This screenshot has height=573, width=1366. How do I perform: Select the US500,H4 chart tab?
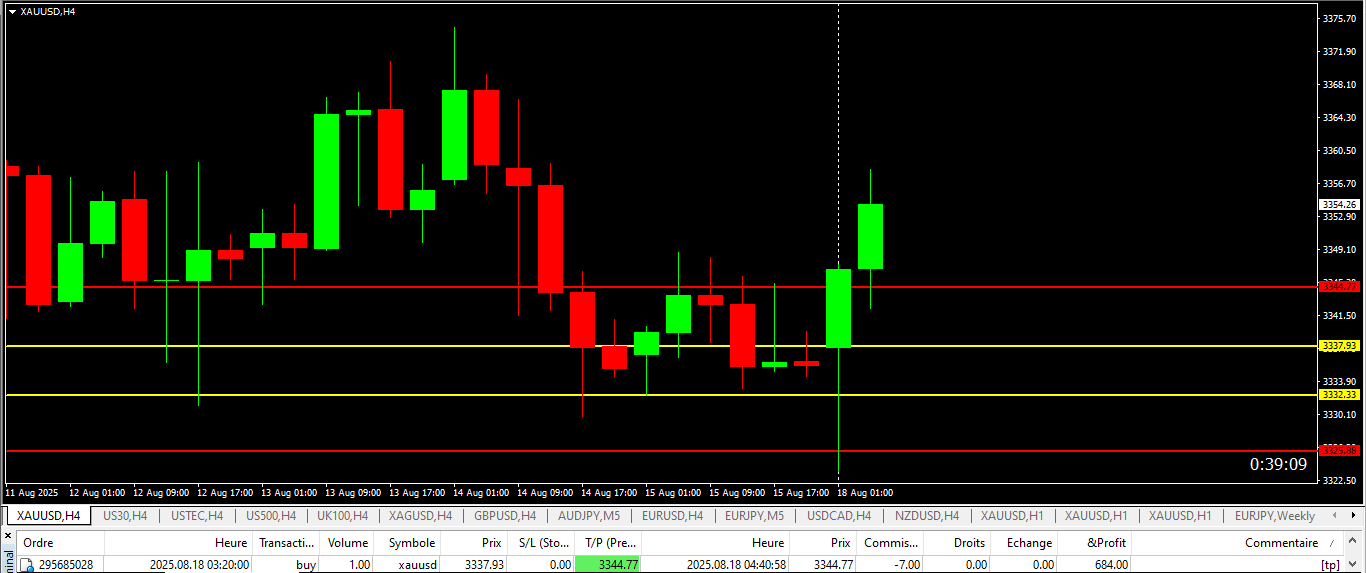pos(270,516)
